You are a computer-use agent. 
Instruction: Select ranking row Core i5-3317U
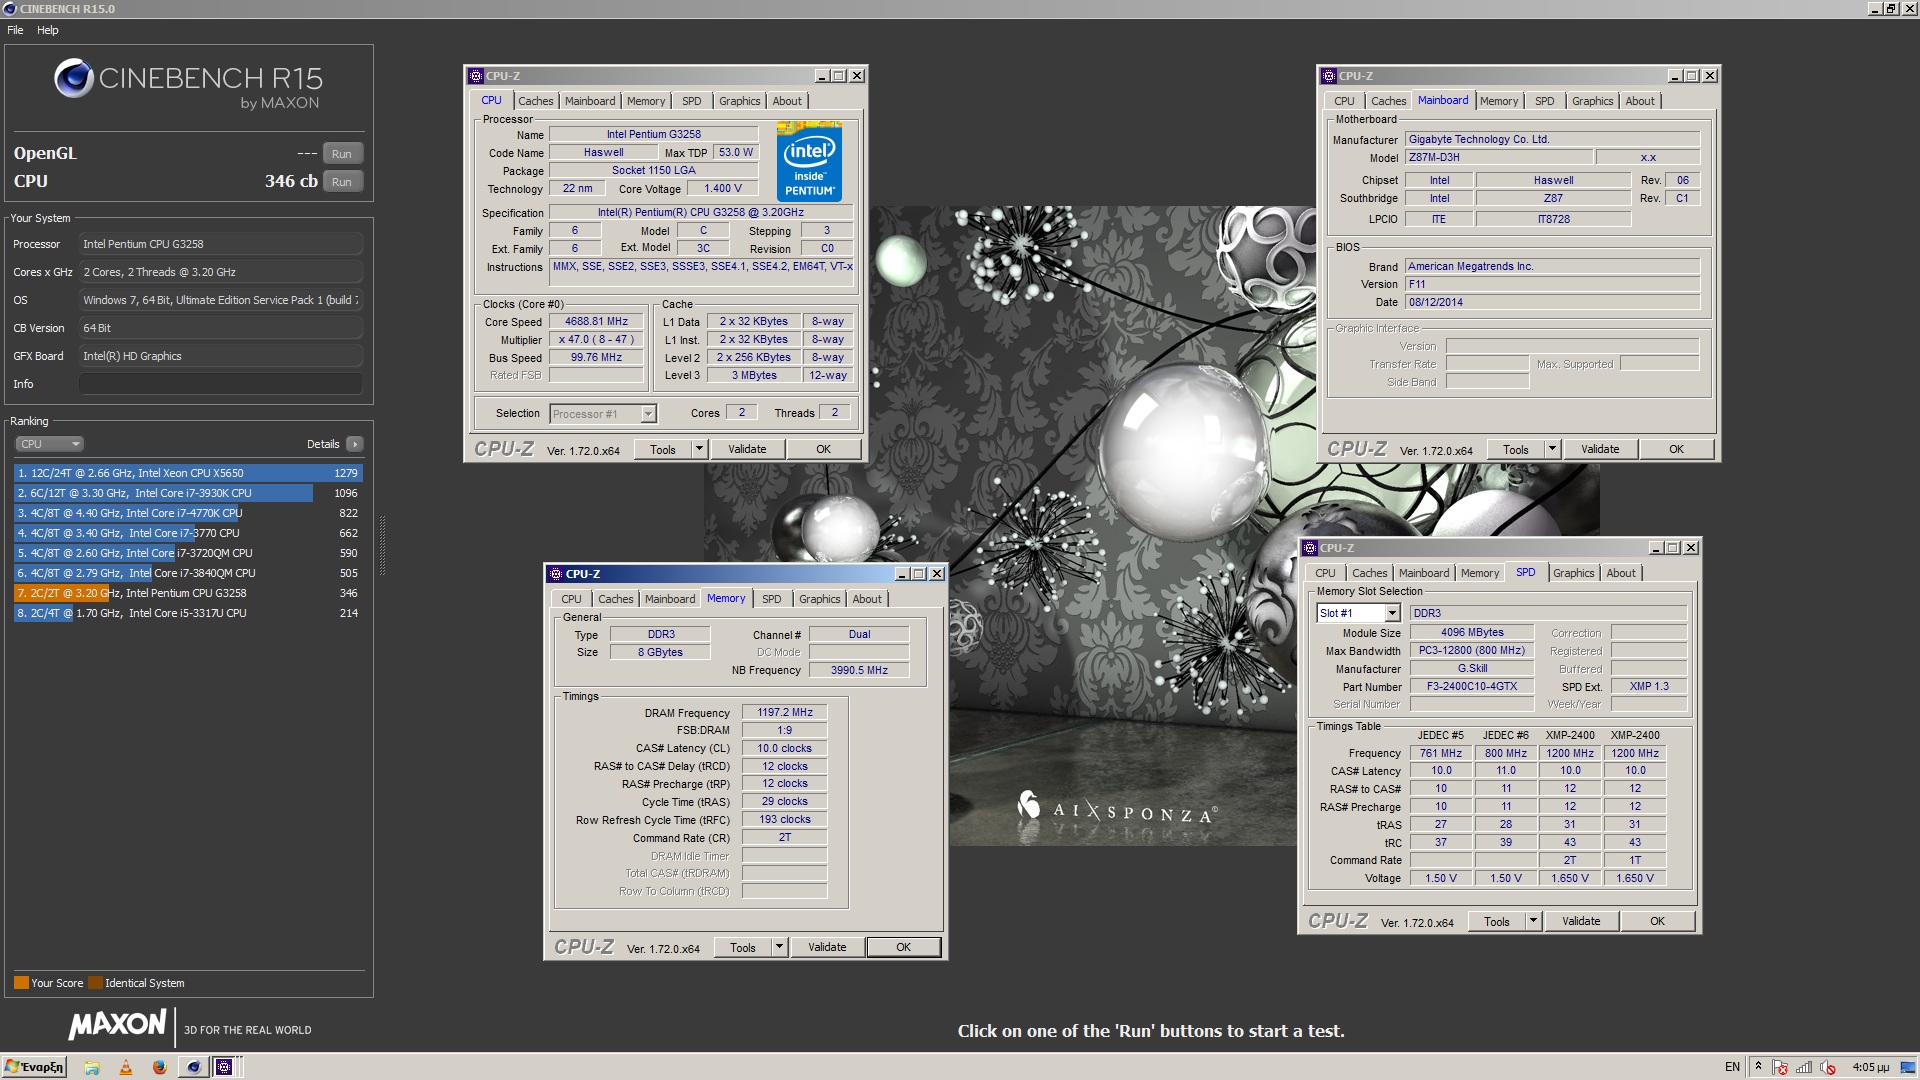188,613
